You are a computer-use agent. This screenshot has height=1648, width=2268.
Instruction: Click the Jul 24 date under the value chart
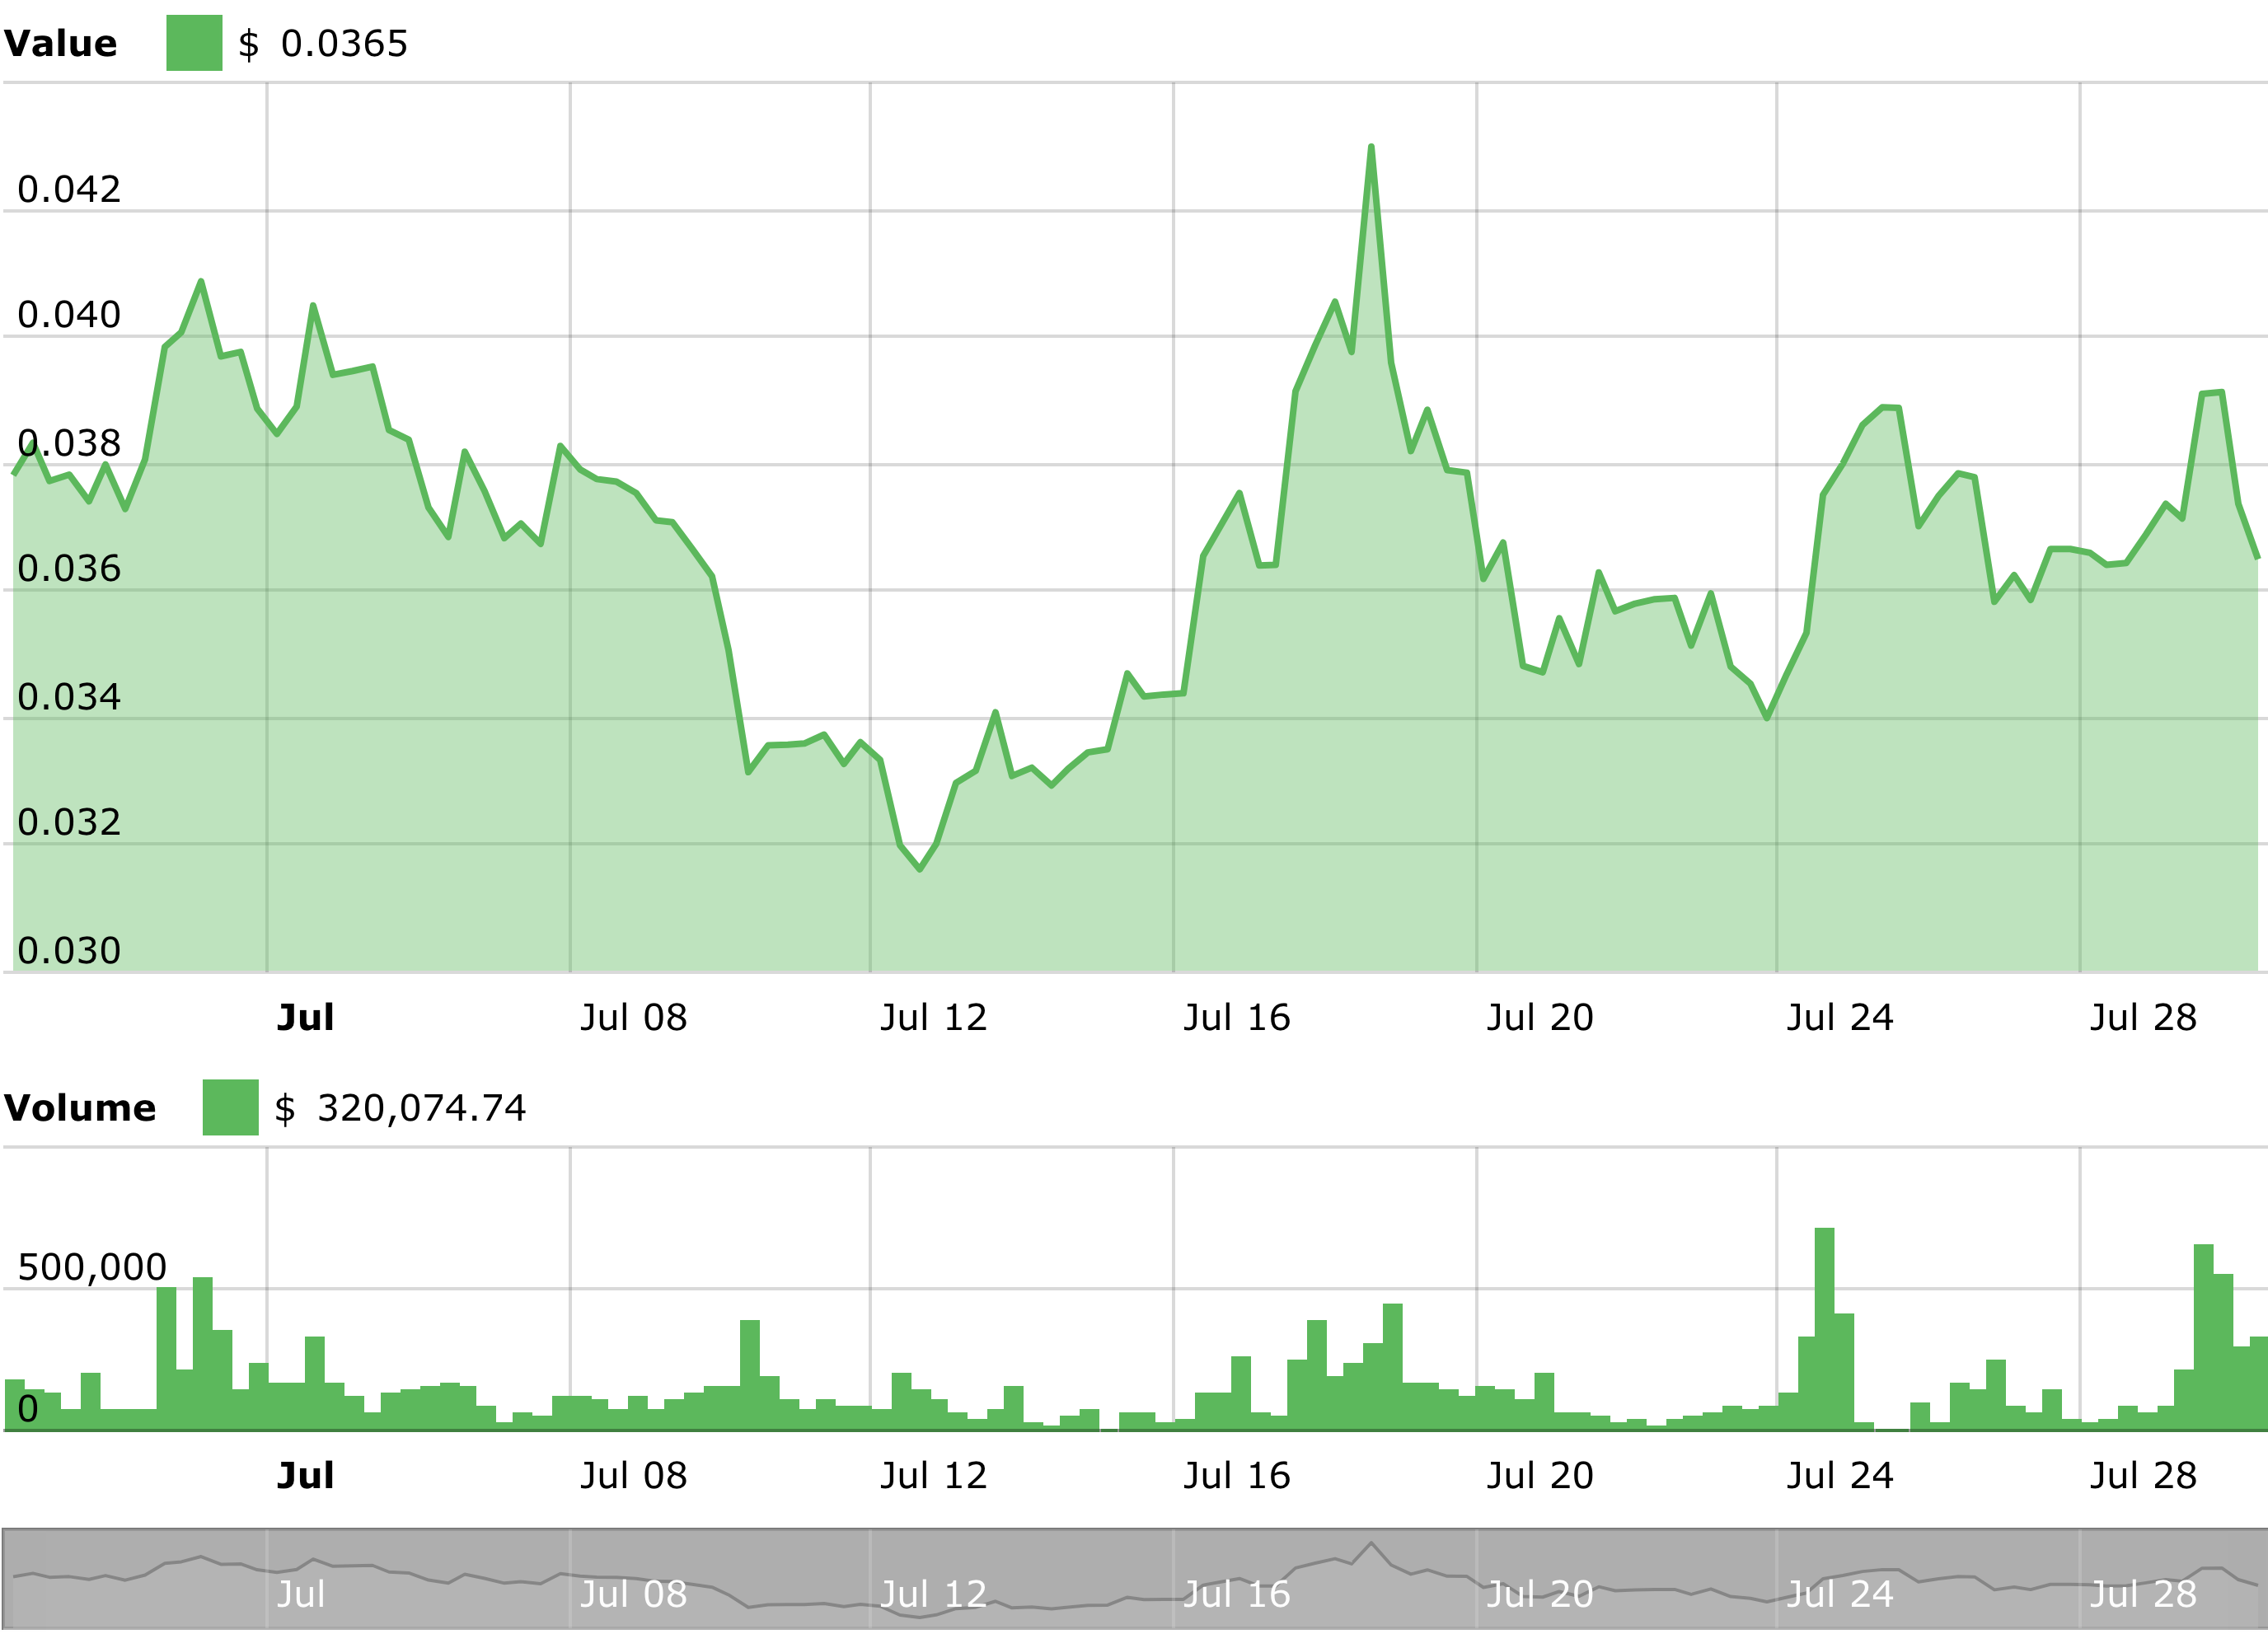pos(1840,1018)
